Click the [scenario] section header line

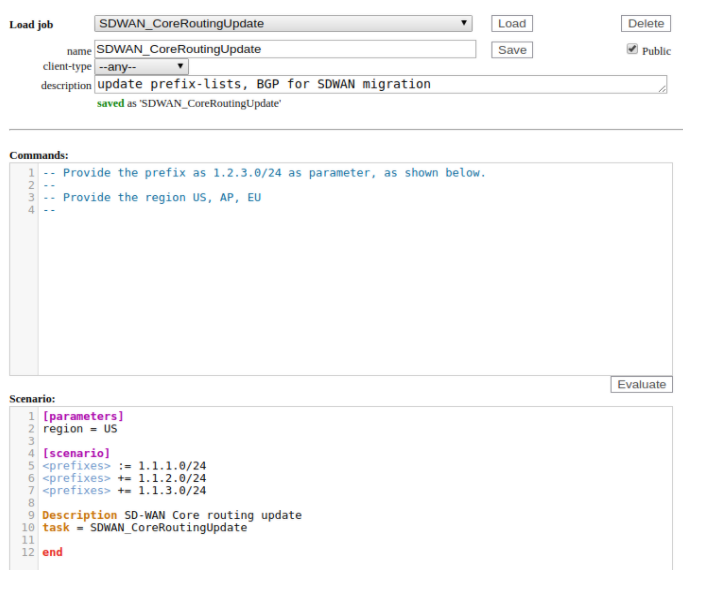coord(76,454)
